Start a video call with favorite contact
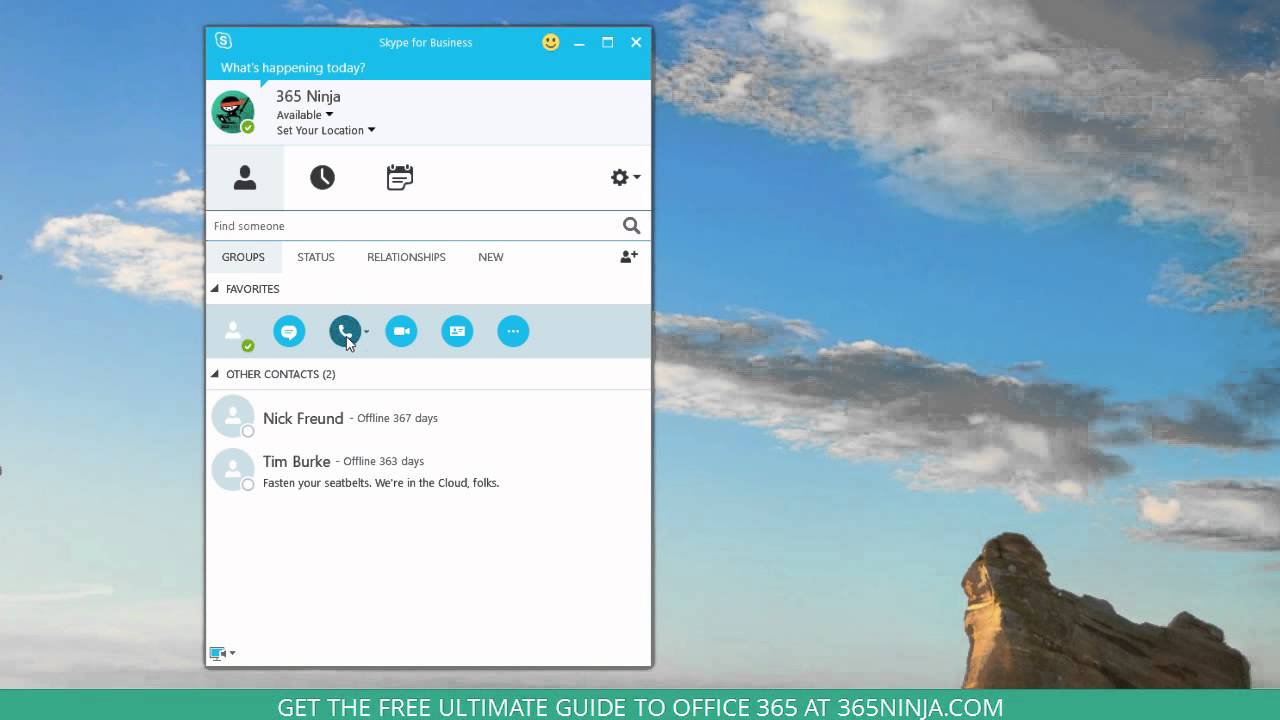Image resolution: width=1280 pixels, height=720 pixels. (401, 331)
